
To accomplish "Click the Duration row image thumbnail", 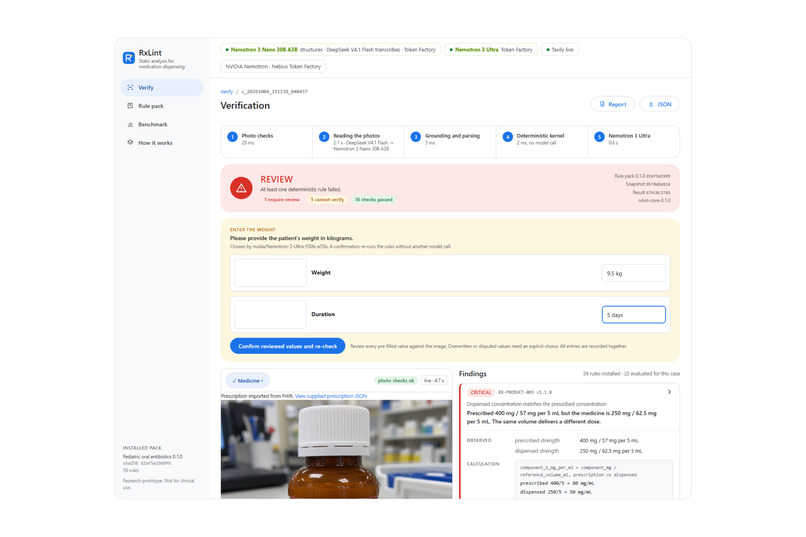I will tap(270, 314).
